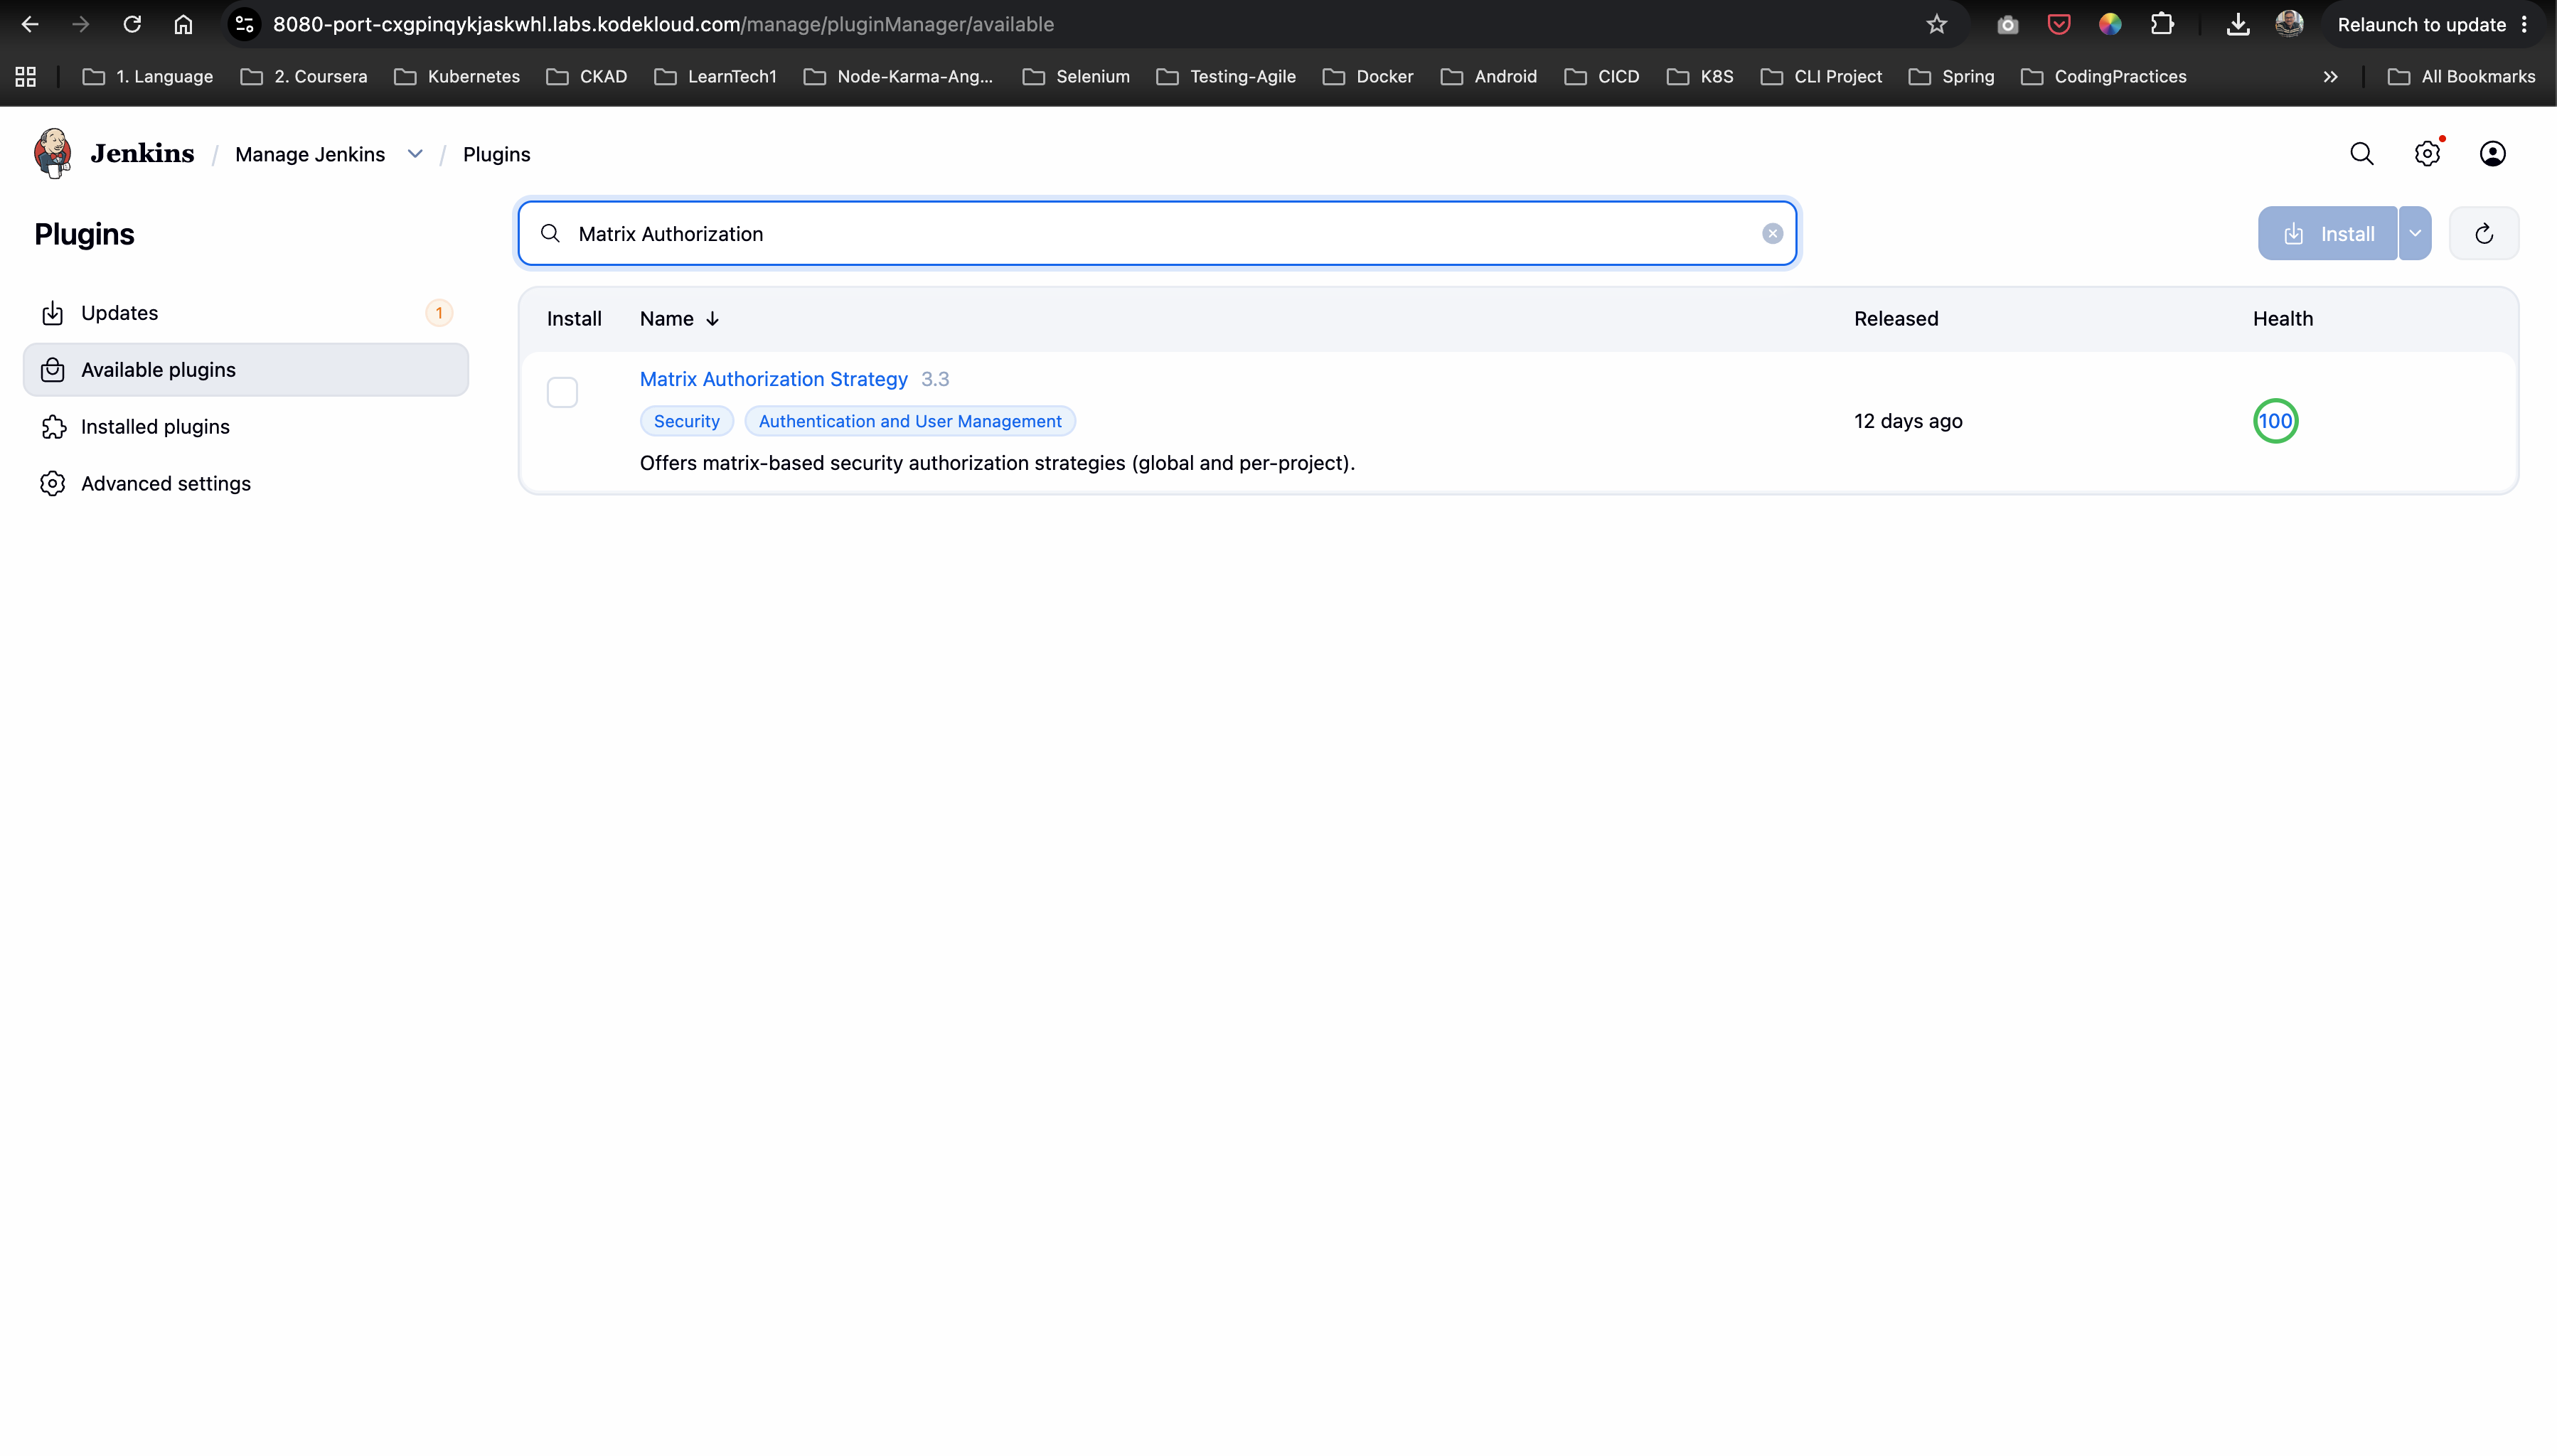
Task: Sort the plugin list by Name column
Action: (x=679, y=319)
